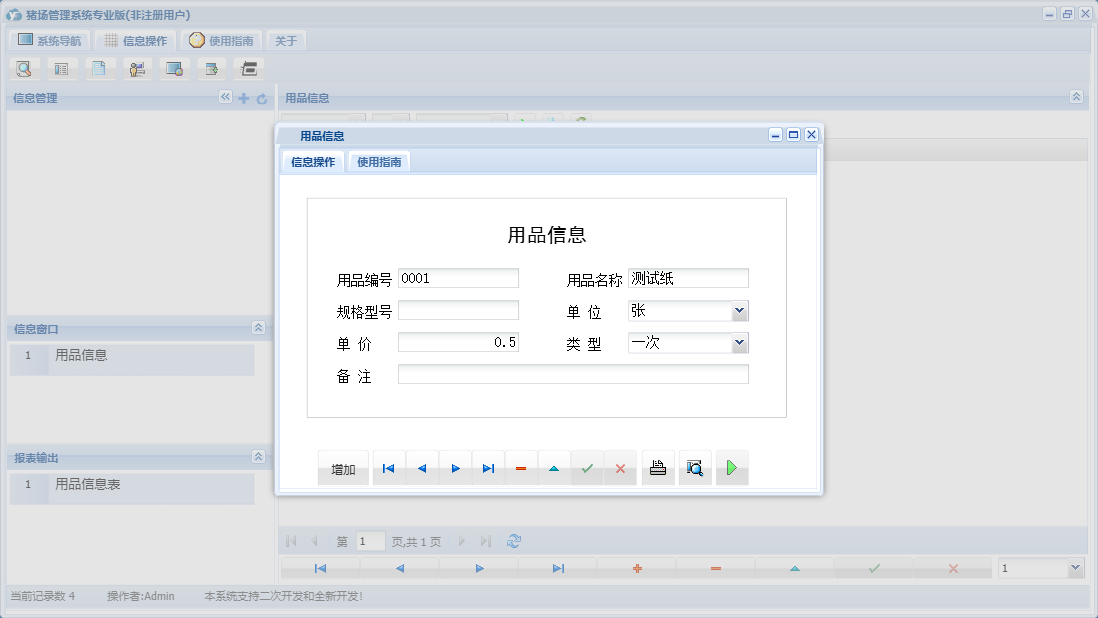Refresh the table using the bottom refresh icon
The width and height of the screenshot is (1098, 618).
pos(513,540)
